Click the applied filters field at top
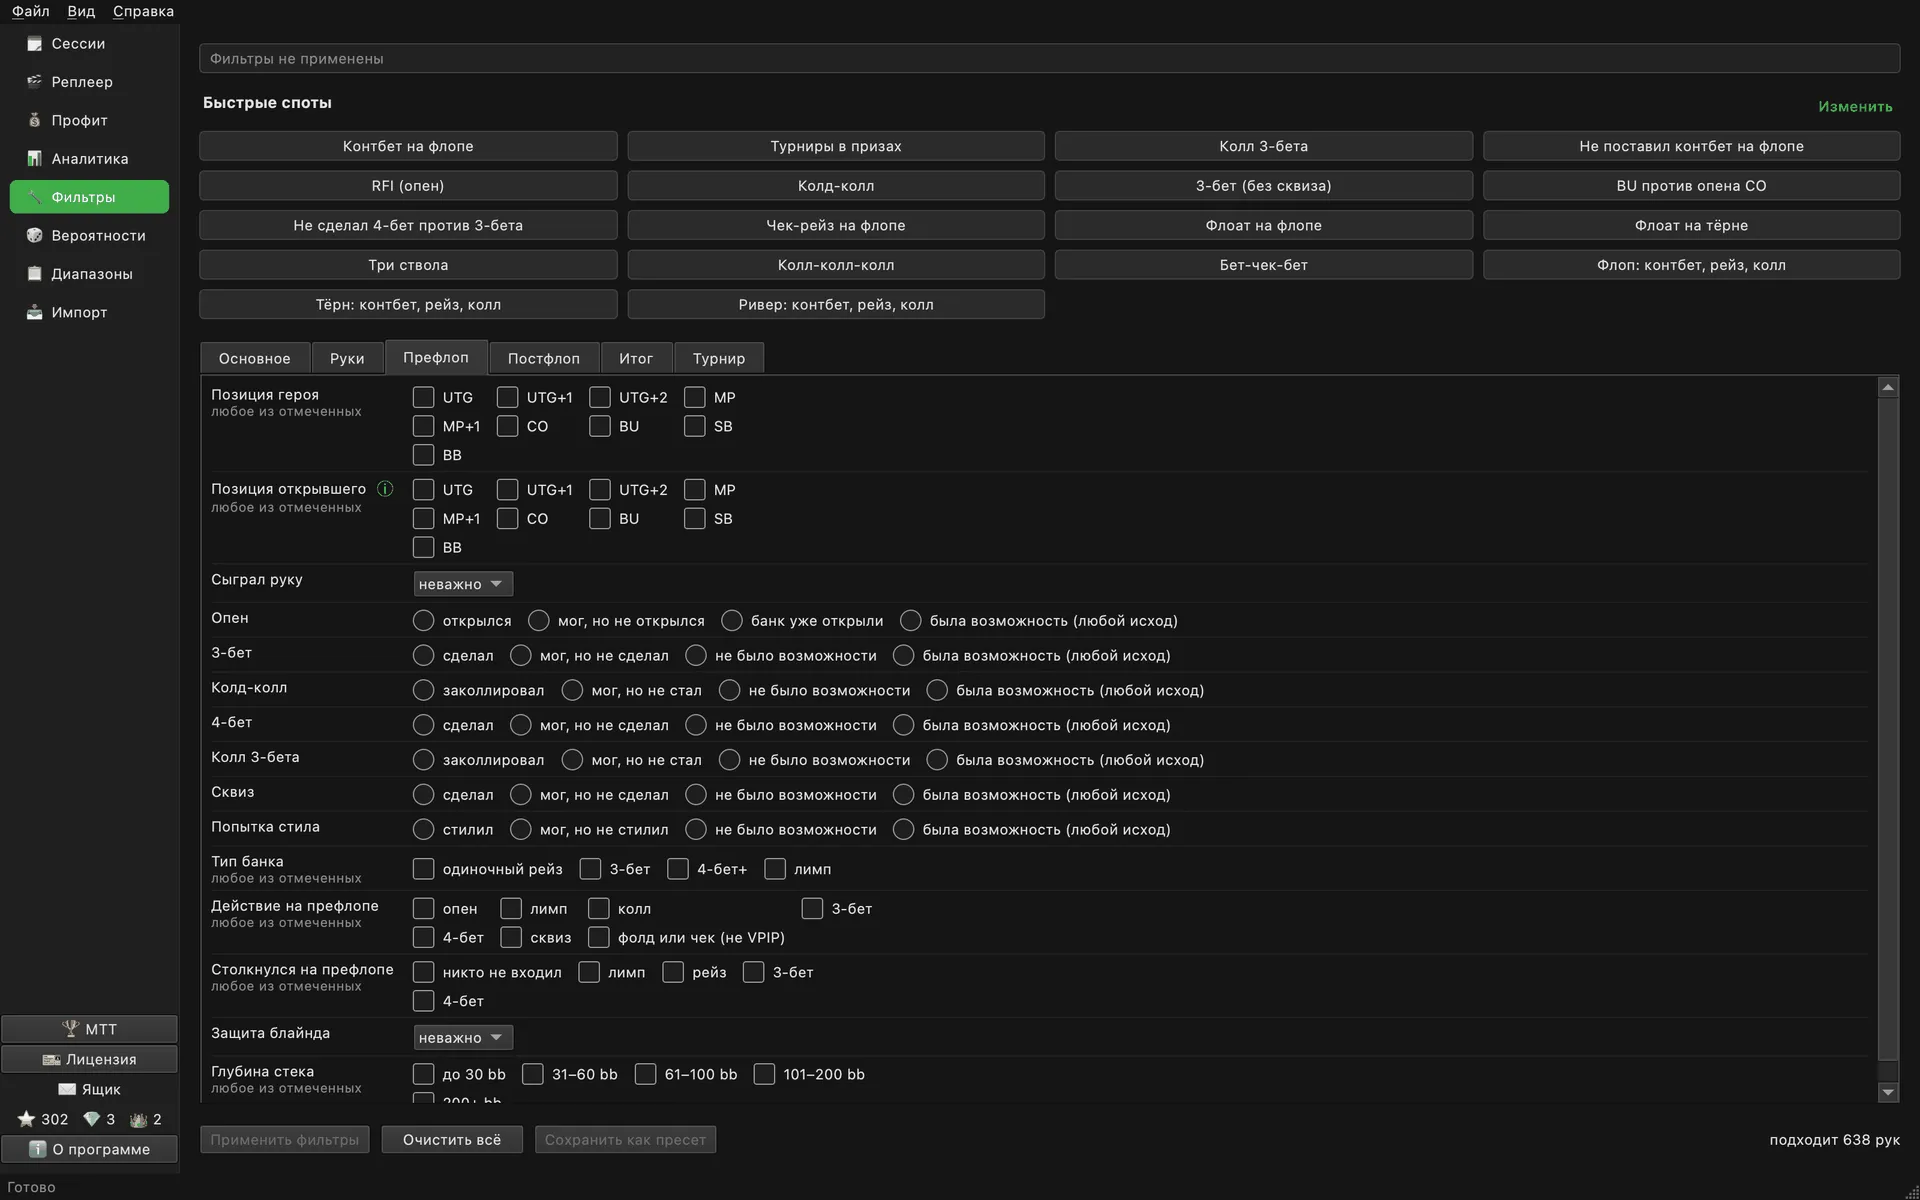This screenshot has width=1920, height=1200. pyautogui.click(x=1049, y=59)
